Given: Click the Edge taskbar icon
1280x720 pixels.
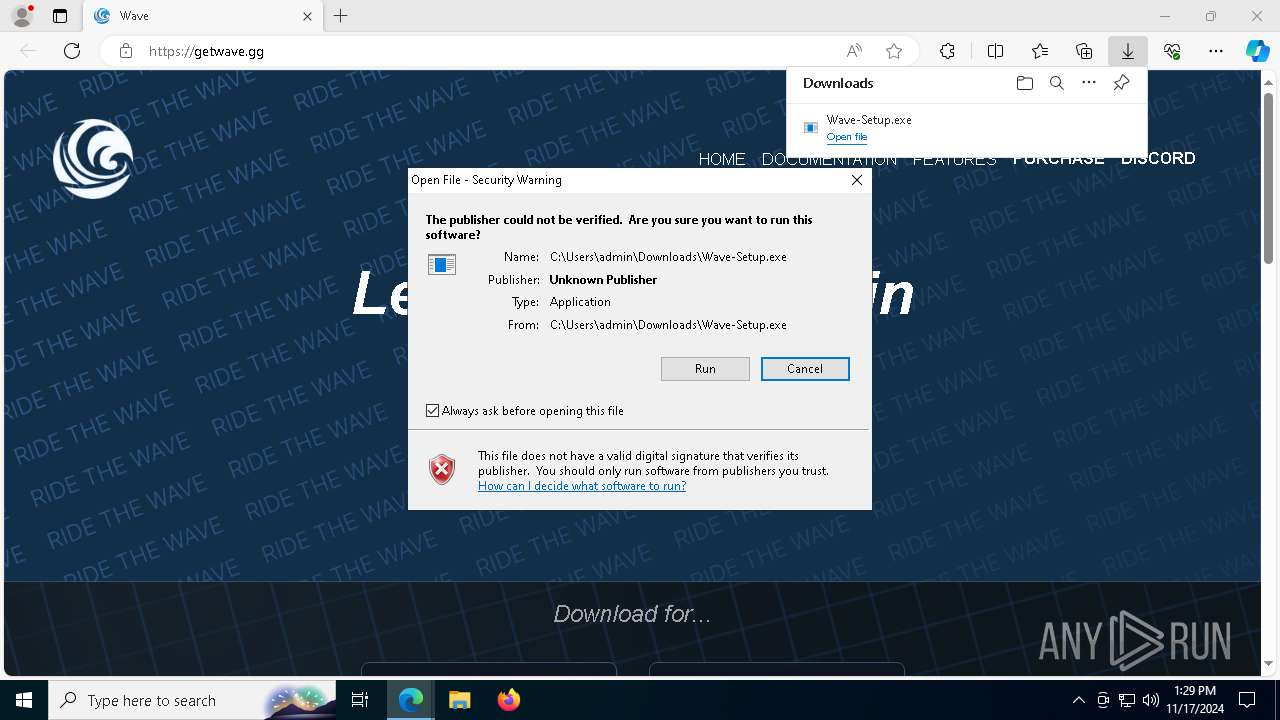Looking at the screenshot, I should [x=411, y=700].
